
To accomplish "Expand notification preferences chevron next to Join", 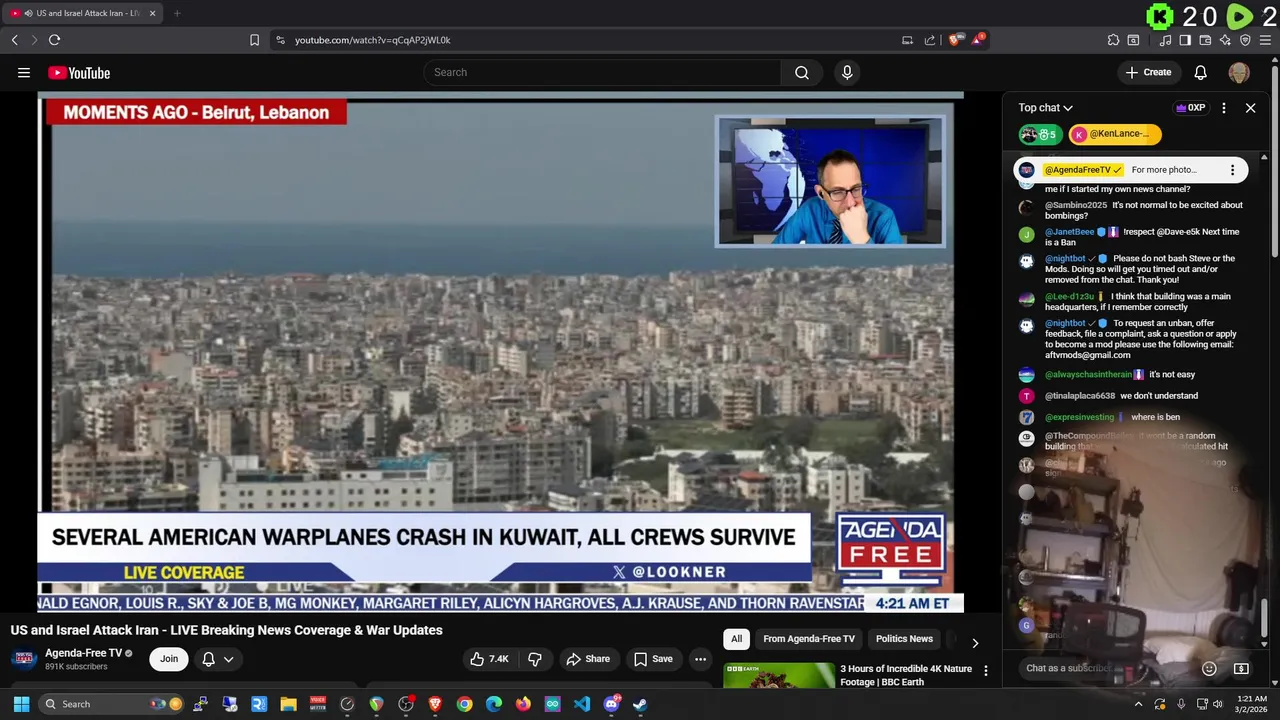I will pyautogui.click(x=229, y=659).
